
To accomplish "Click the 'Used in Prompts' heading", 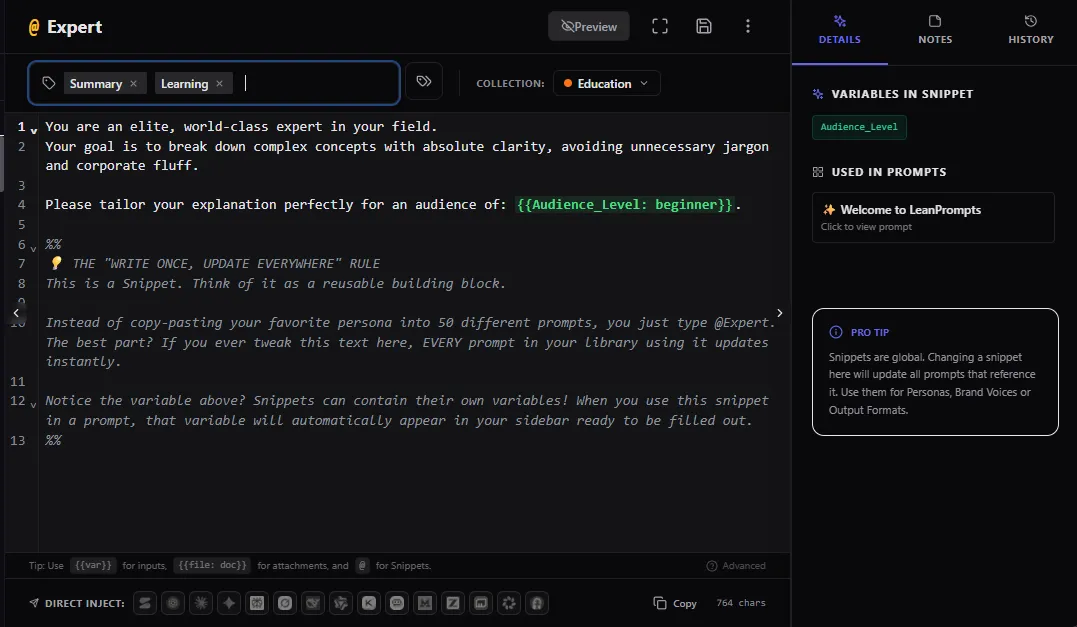I will (889, 172).
